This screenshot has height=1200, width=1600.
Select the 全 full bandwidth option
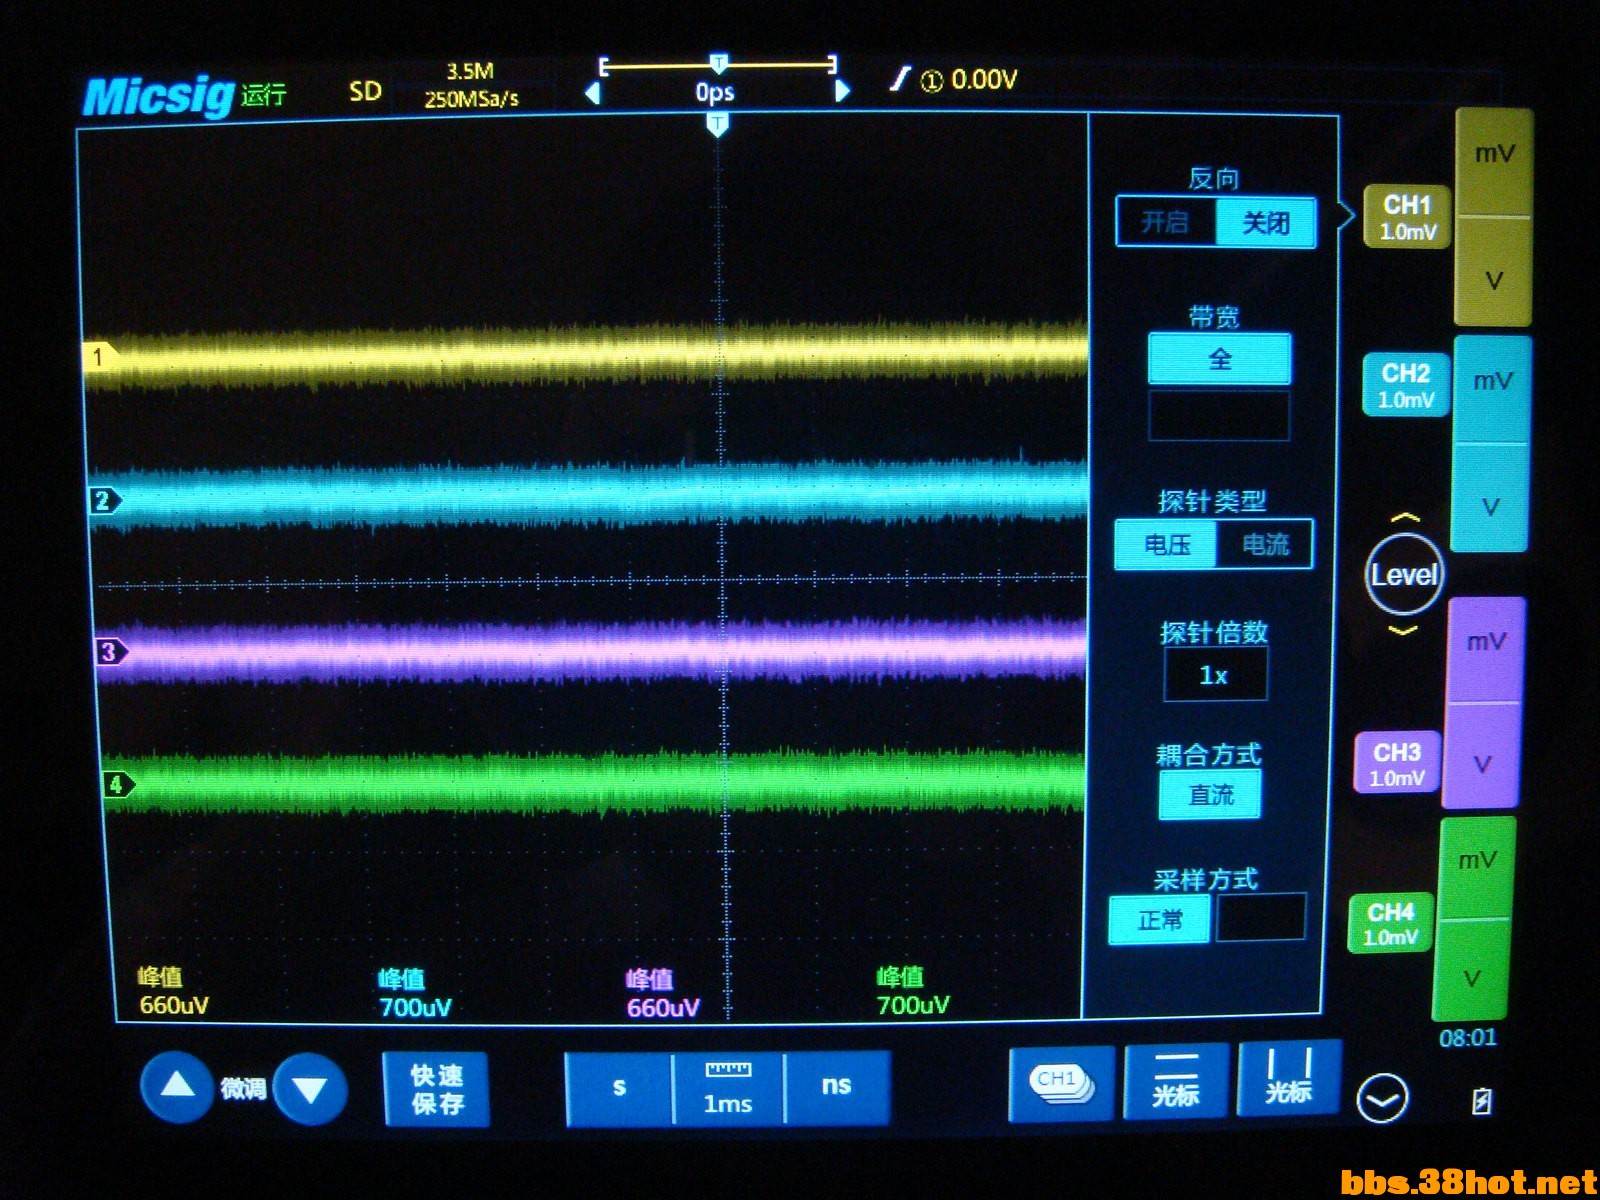click(1219, 359)
